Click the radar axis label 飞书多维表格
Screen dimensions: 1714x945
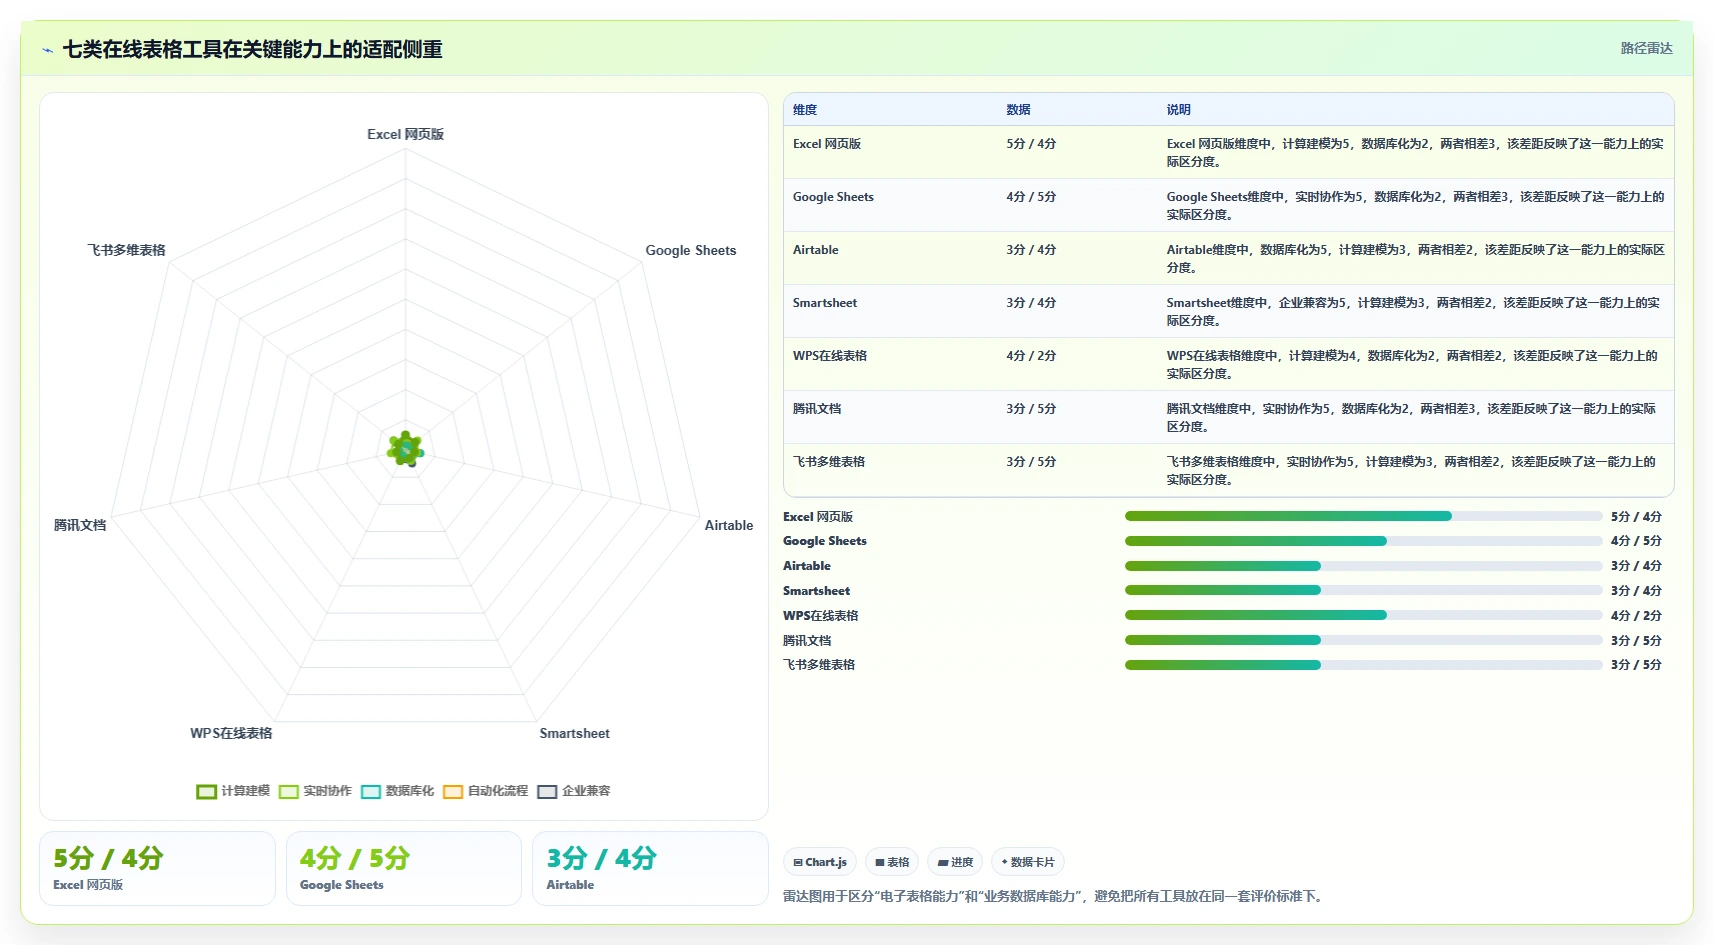pyautogui.click(x=126, y=250)
